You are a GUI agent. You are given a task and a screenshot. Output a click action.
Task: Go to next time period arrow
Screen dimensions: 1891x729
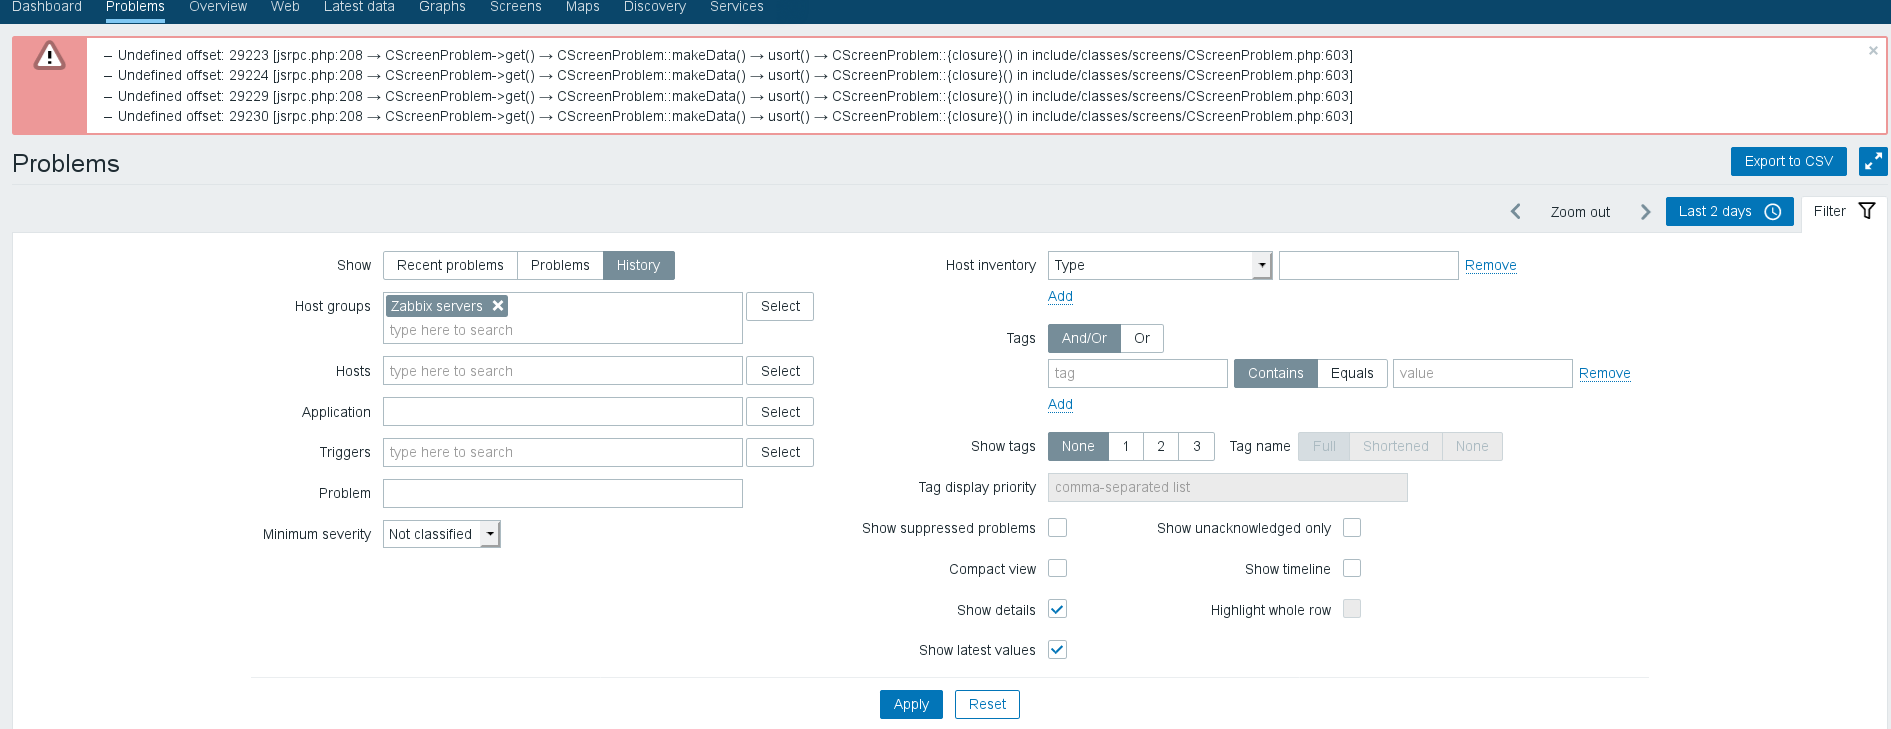(1645, 212)
